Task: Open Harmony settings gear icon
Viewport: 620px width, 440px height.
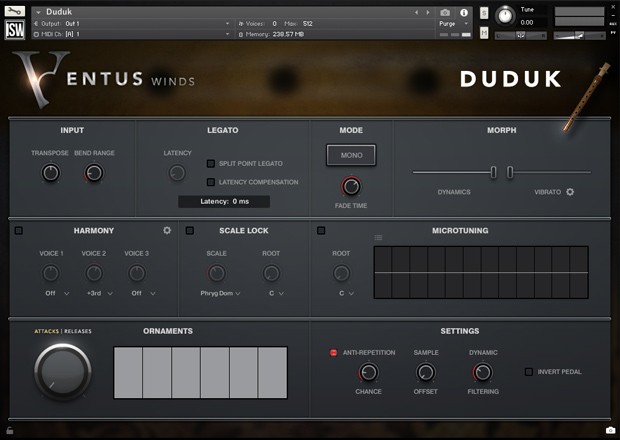Action: (167, 230)
